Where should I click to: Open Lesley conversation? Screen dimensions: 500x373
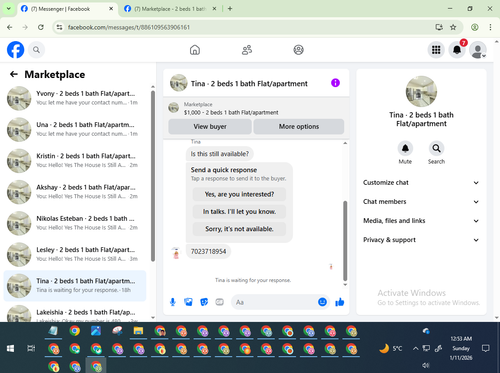point(75,254)
